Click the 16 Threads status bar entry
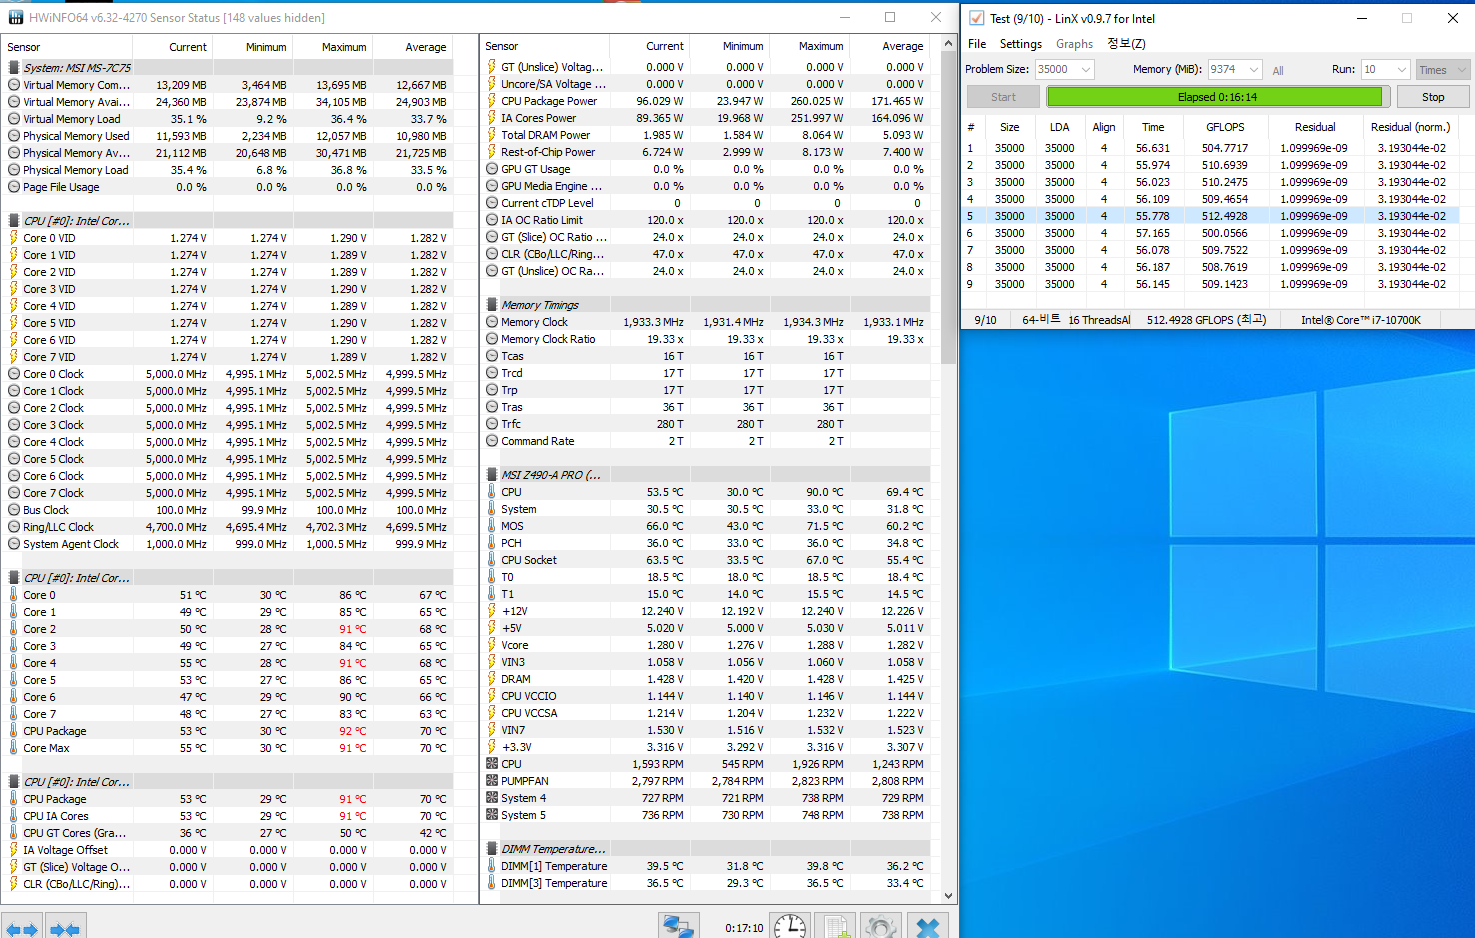Screen dimensions: 1475x938 point(1099,320)
